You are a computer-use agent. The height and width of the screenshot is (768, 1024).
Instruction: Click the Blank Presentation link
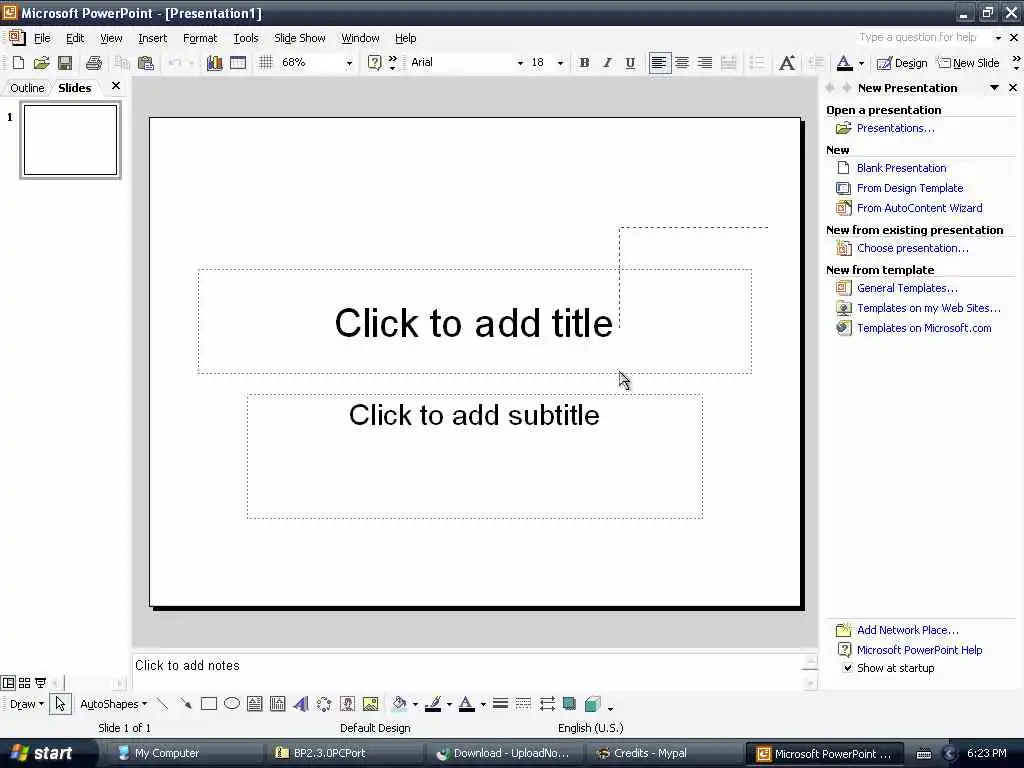[x=901, y=168]
